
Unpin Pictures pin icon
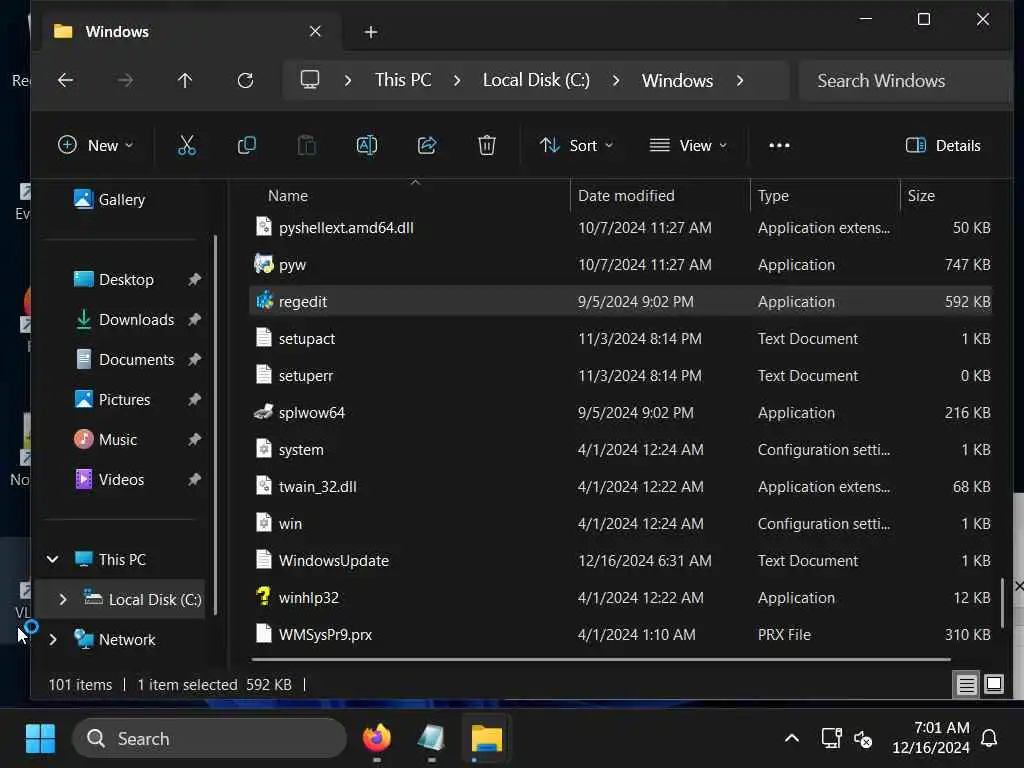pyautogui.click(x=195, y=399)
